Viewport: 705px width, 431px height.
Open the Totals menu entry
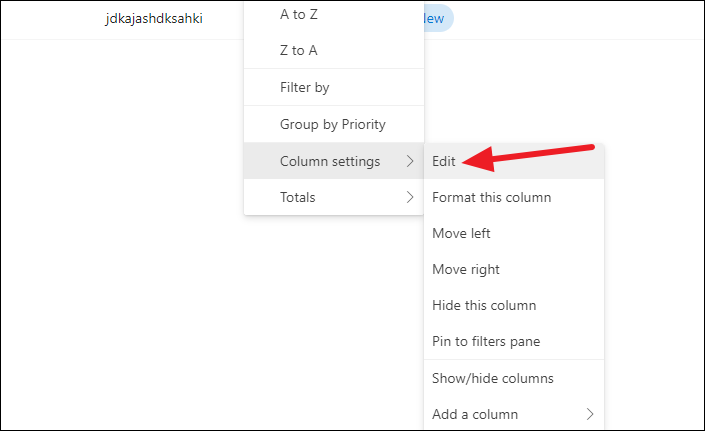[297, 197]
